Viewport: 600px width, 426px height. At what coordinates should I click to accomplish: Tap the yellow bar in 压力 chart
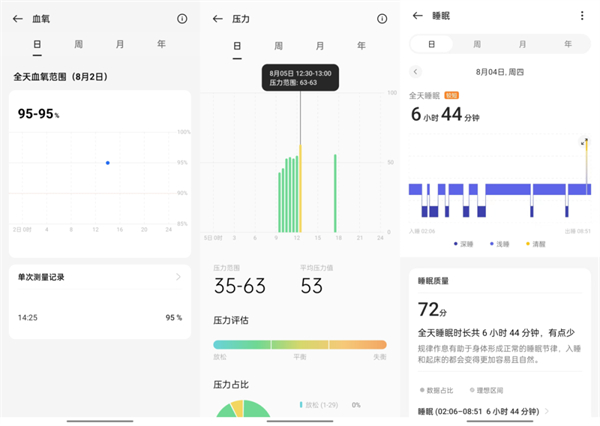300,190
